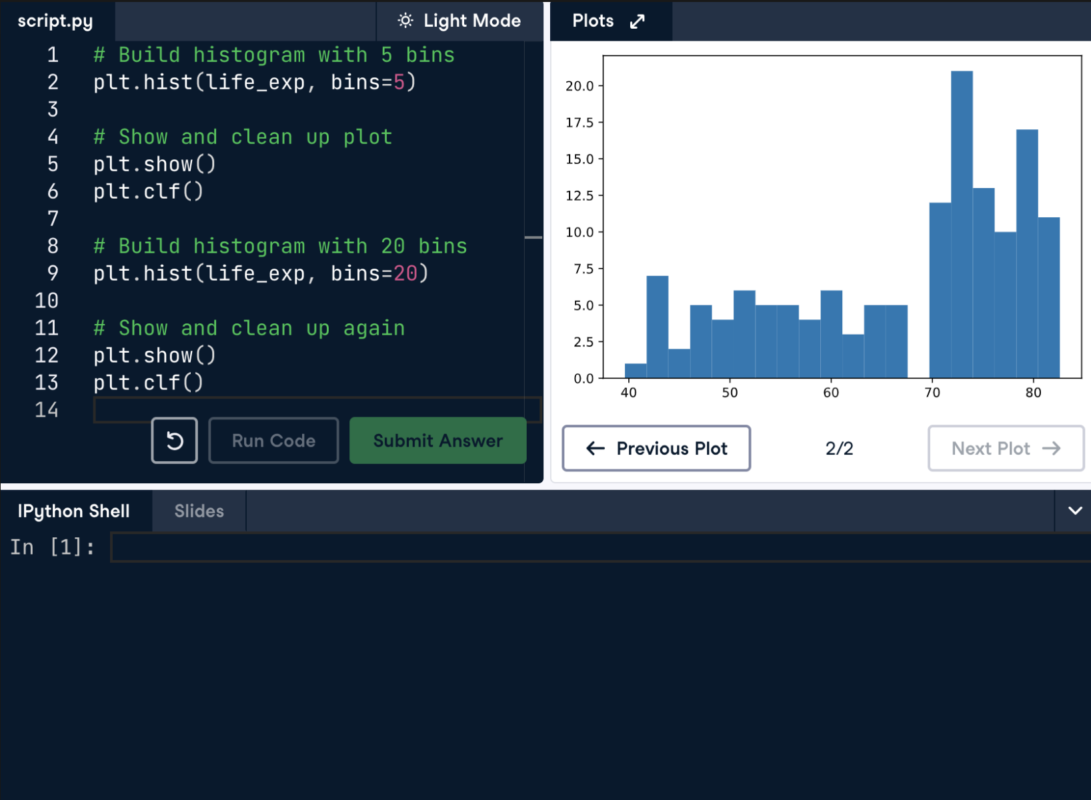This screenshot has height=800, width=1091.
Task: Go to the Previous Plot
Action: (656, 448)
